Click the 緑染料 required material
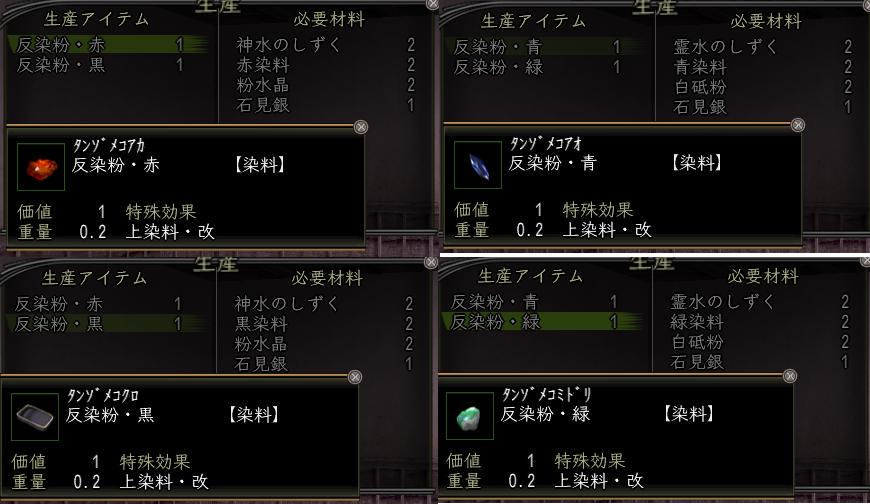The image size is (870, 504). (x=697, y=321)
